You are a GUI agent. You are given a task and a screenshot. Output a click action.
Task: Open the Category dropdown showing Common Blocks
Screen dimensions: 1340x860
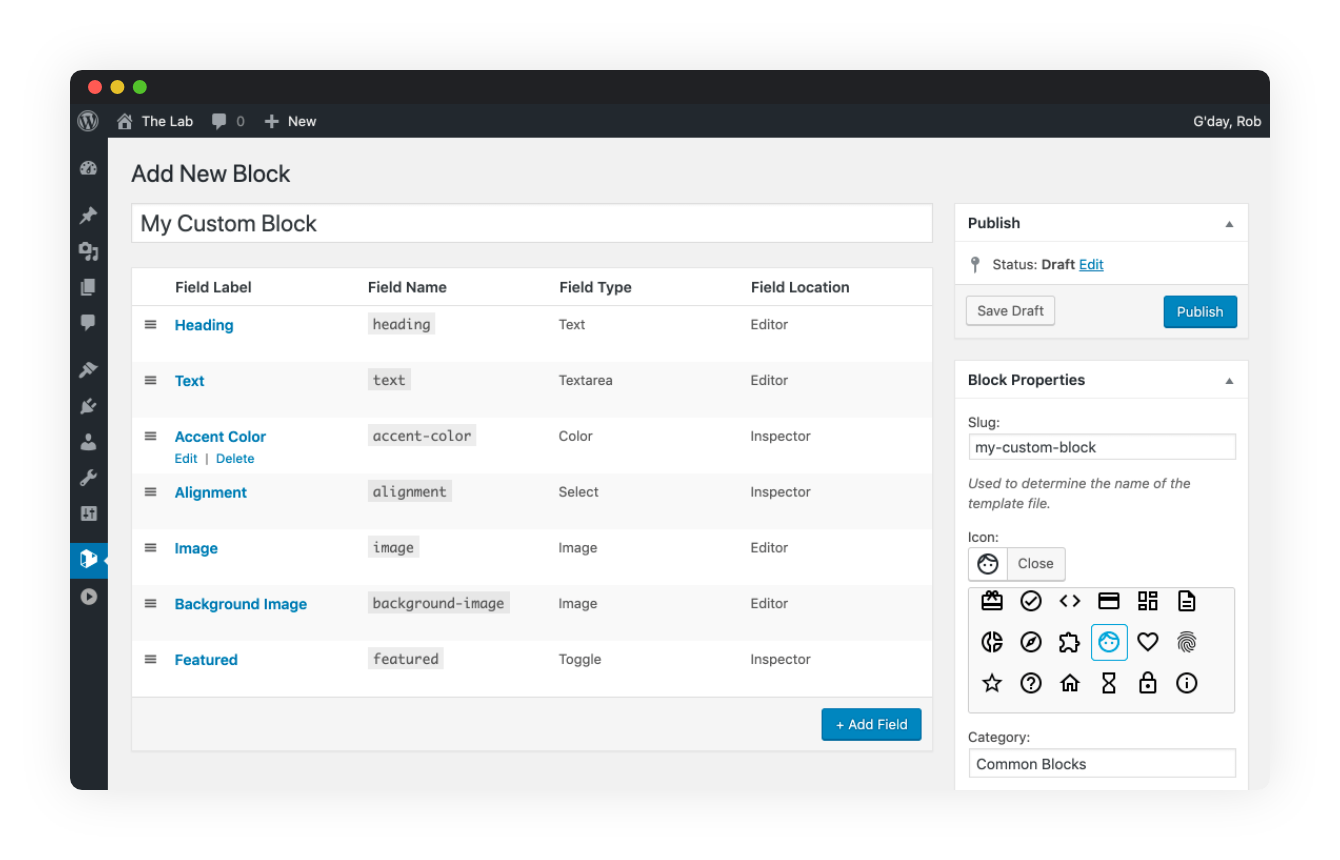pos(1102,764)
